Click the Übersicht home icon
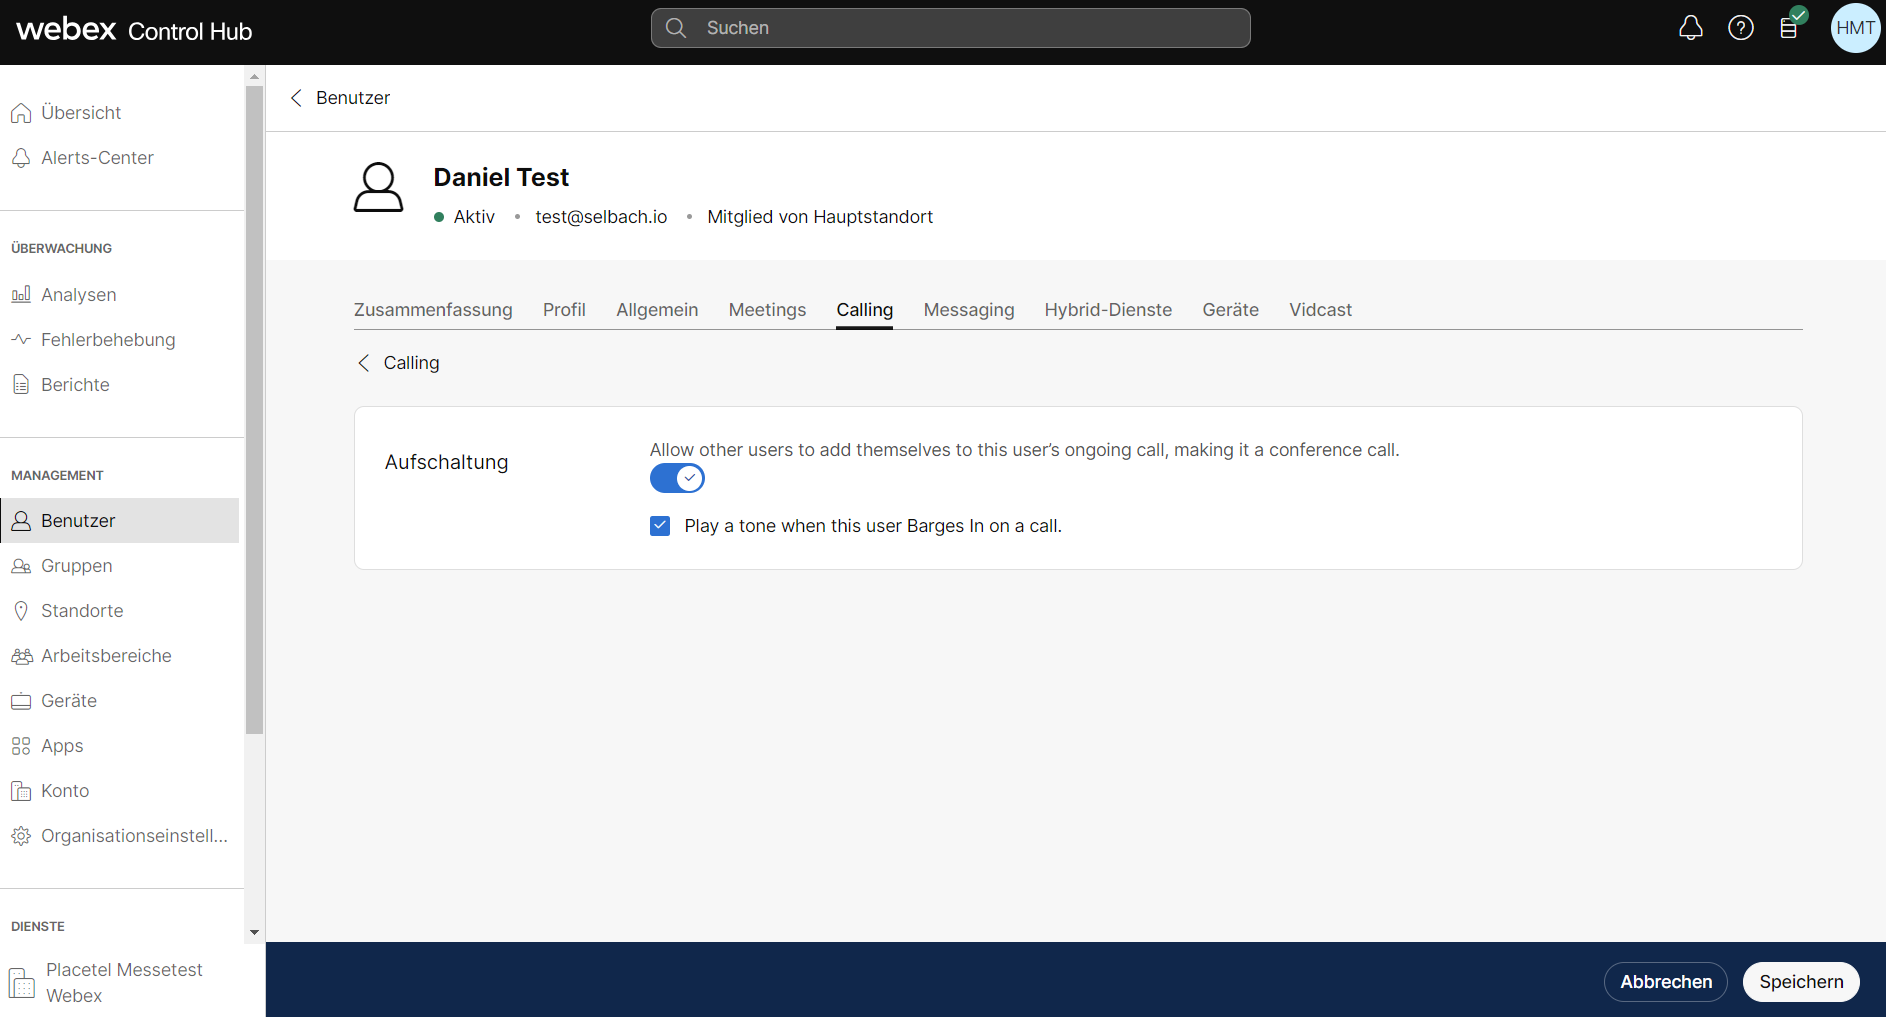 click(x=21, y=113)
